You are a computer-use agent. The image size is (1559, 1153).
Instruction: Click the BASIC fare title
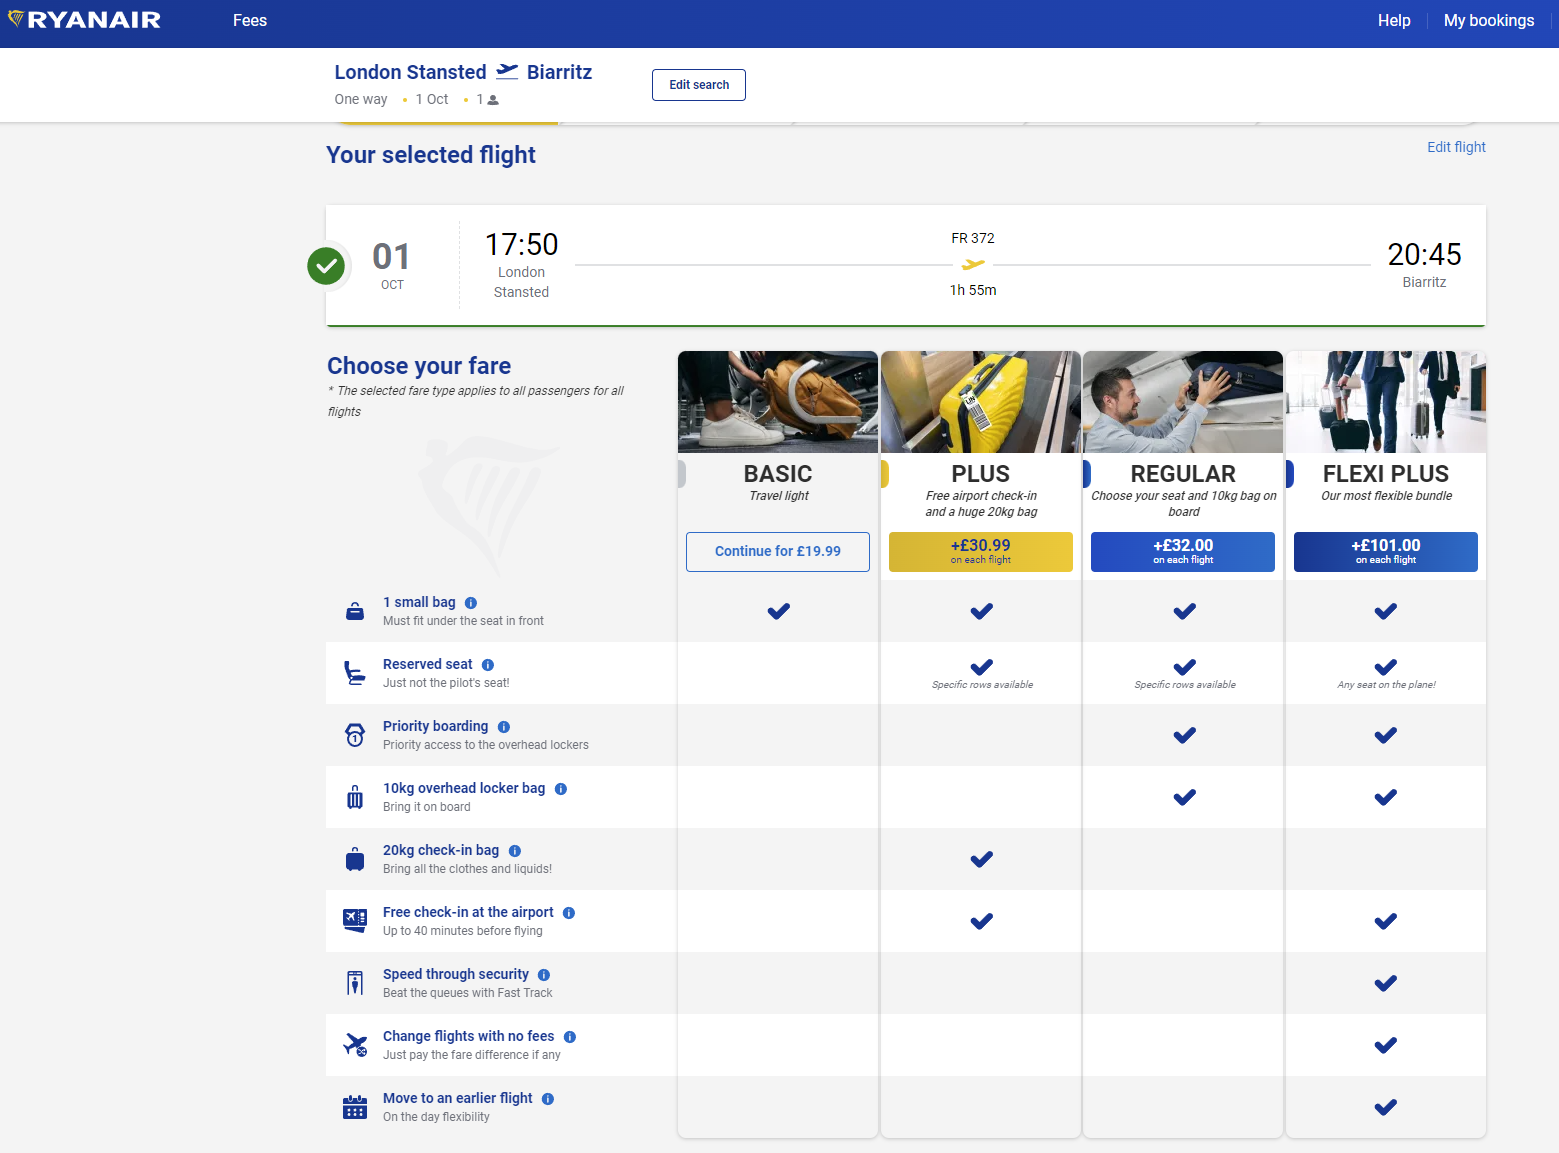pyautogui.click(x=778, y=474)
